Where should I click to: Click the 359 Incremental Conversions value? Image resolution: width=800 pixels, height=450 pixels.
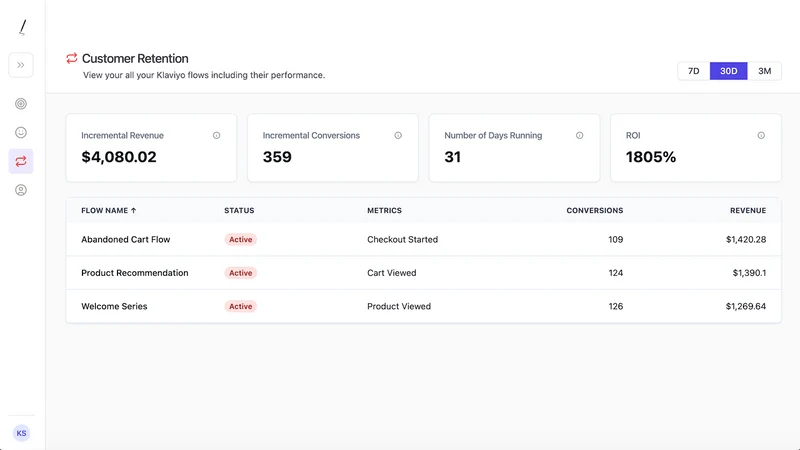click(277, 157)
